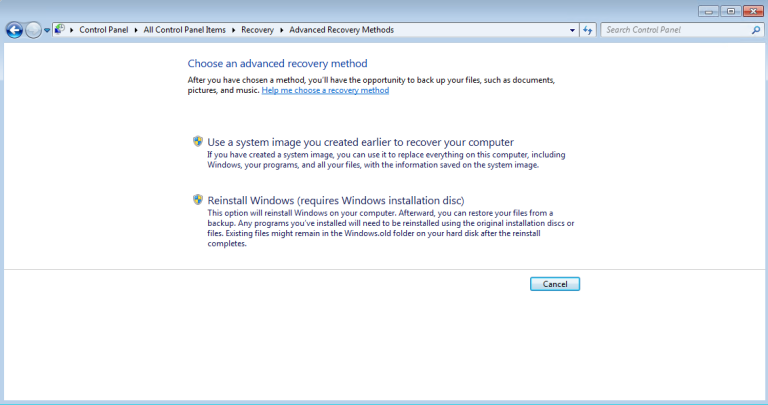The width and height of the screenshot is (768, 405).
Task: Click Choose an advanced recovery method heading
Action: tap(277, 63)
